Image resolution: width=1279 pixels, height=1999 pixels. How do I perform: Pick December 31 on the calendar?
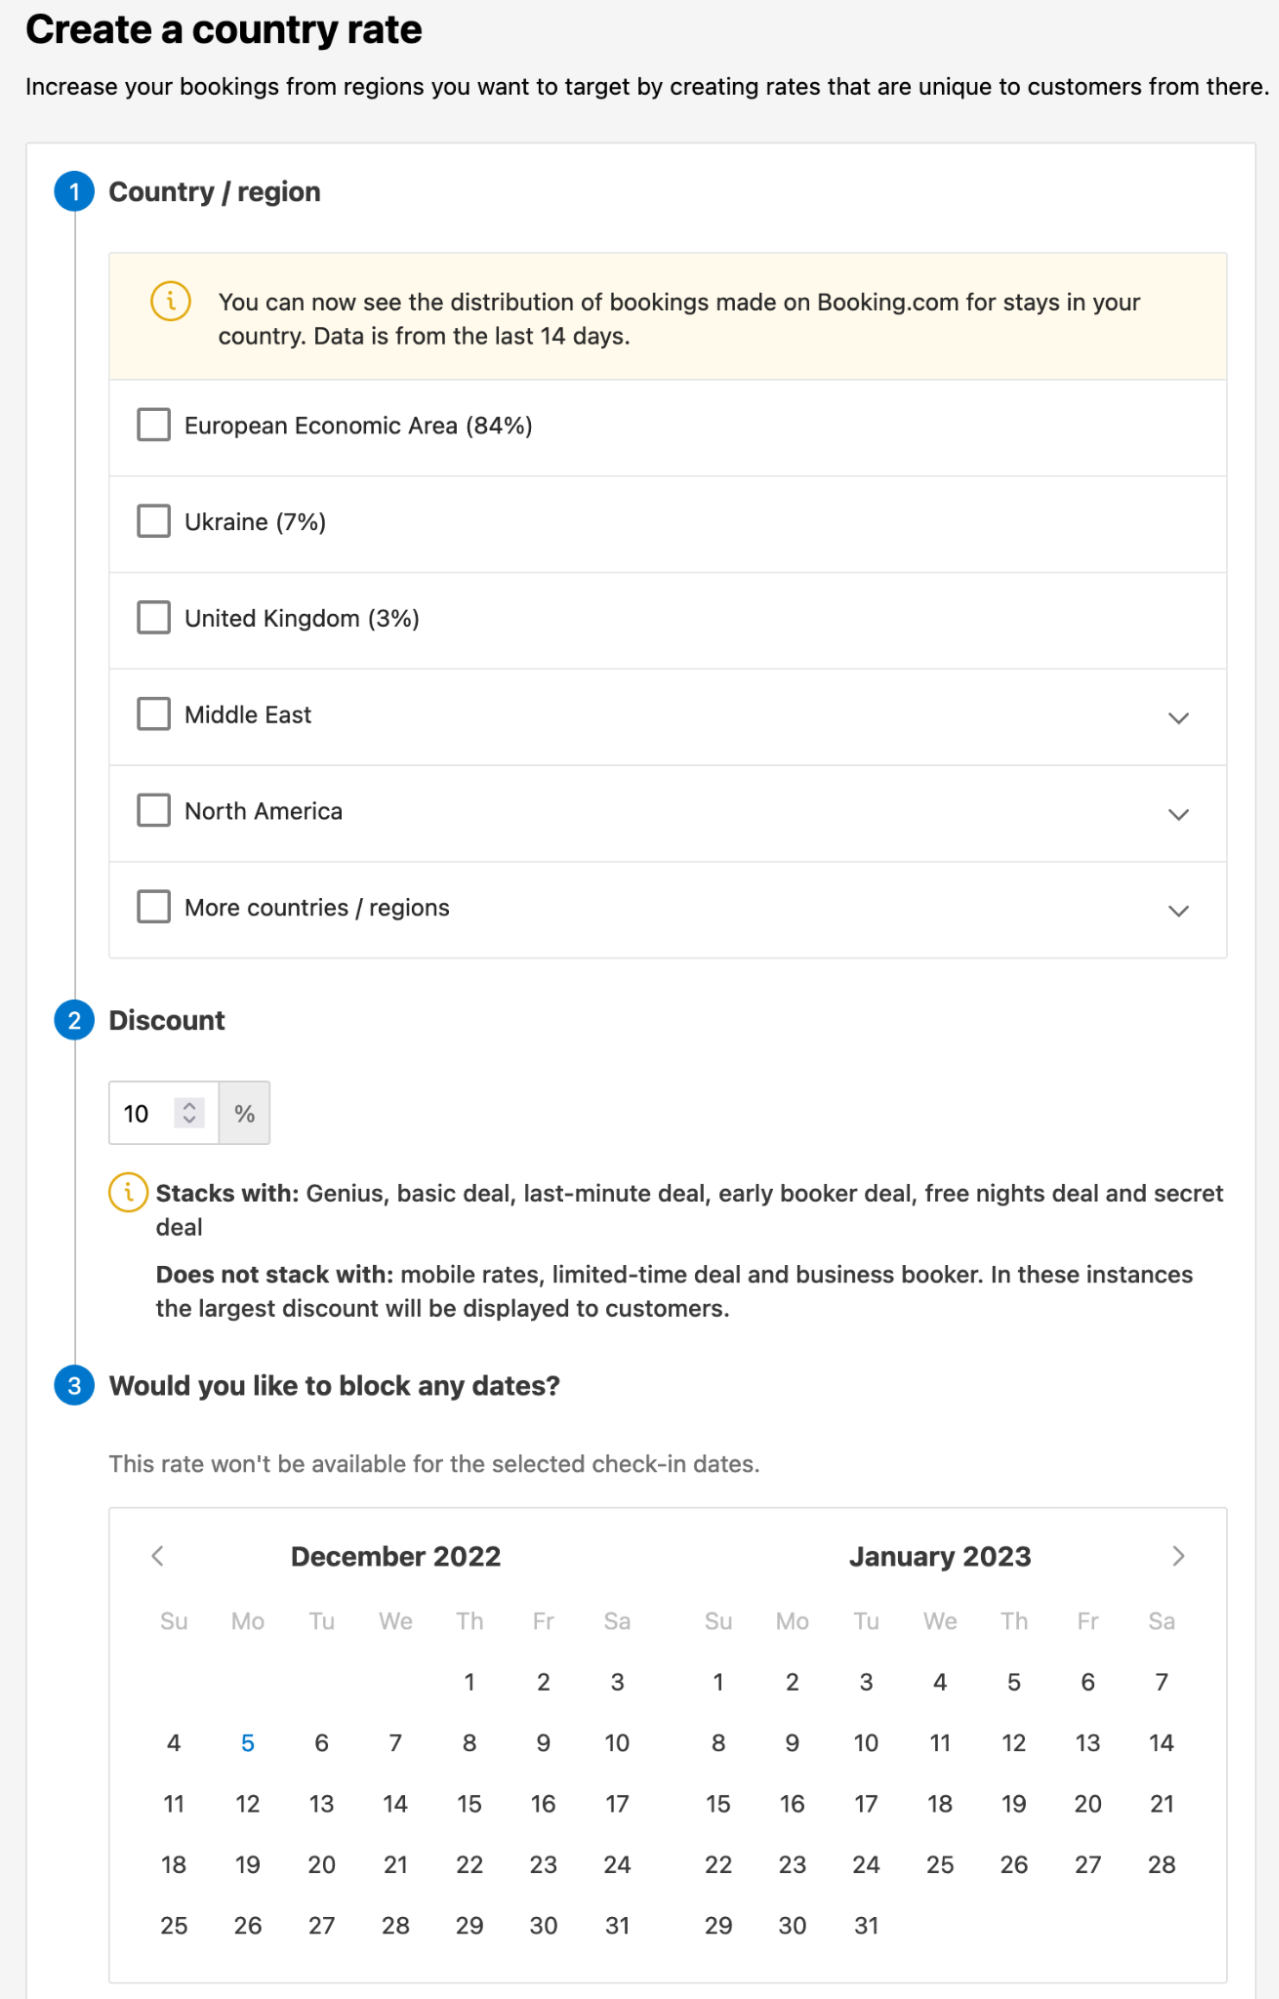[x=617, y=1926]
